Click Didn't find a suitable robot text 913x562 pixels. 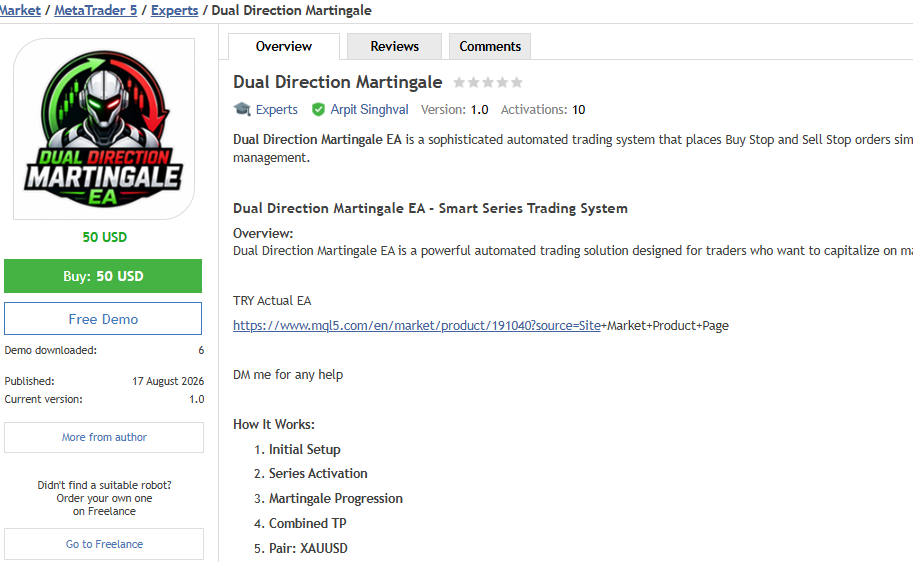coord(104,485)
